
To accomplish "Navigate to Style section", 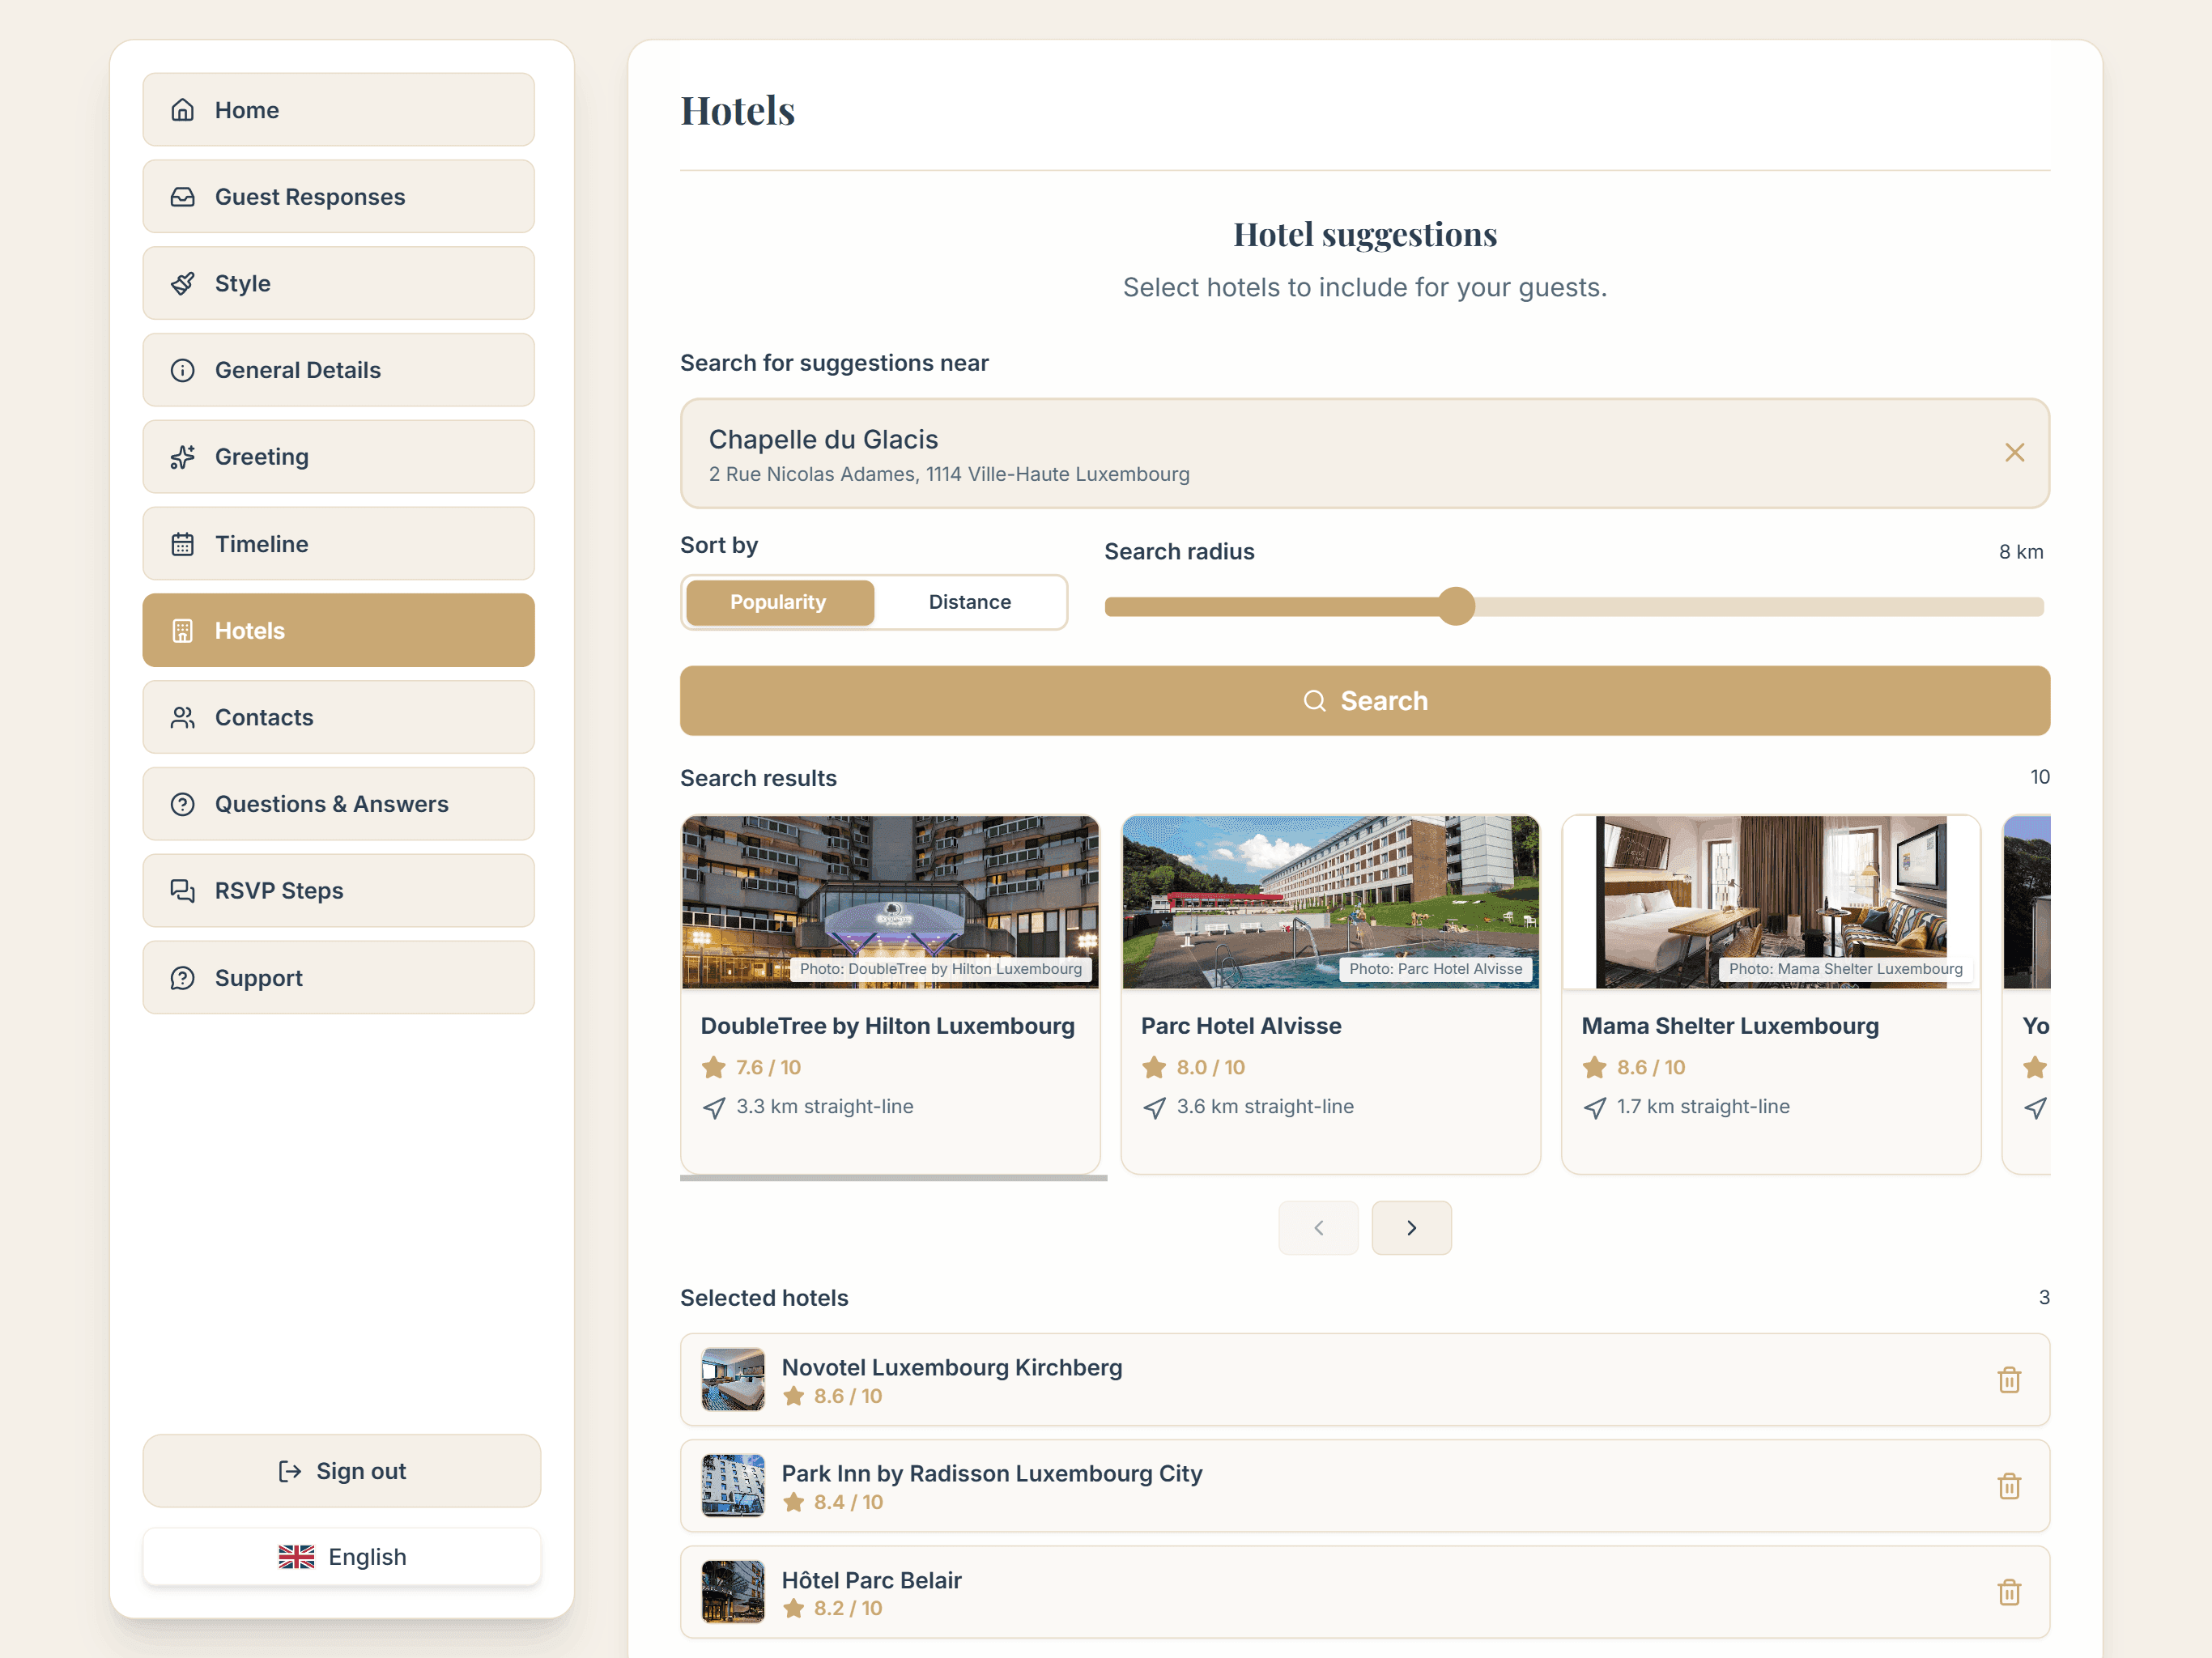I will tap(338, 284).
